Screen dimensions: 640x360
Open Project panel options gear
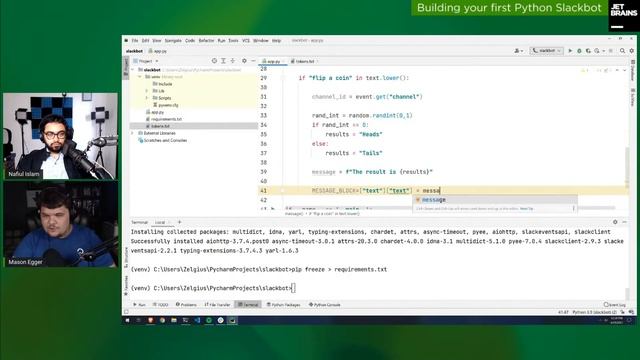click(x=244, y=61)
